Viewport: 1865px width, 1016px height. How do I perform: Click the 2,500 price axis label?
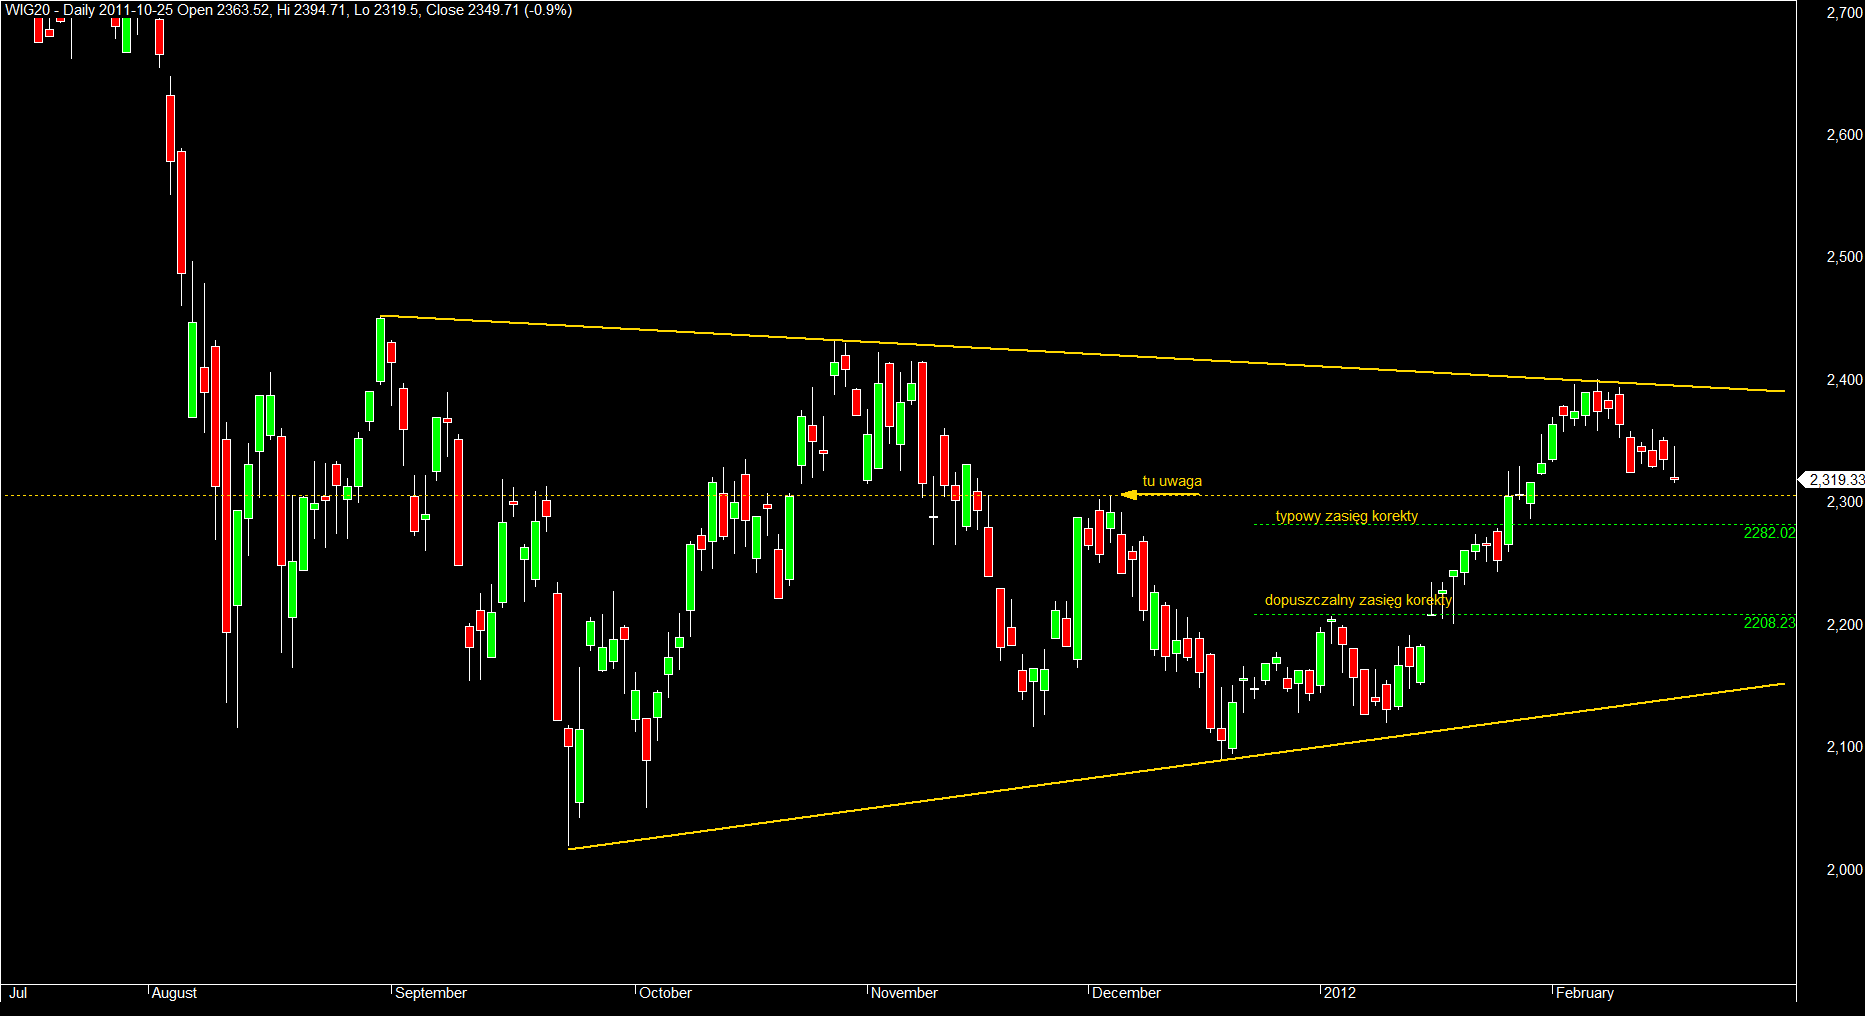(1844, 257)
